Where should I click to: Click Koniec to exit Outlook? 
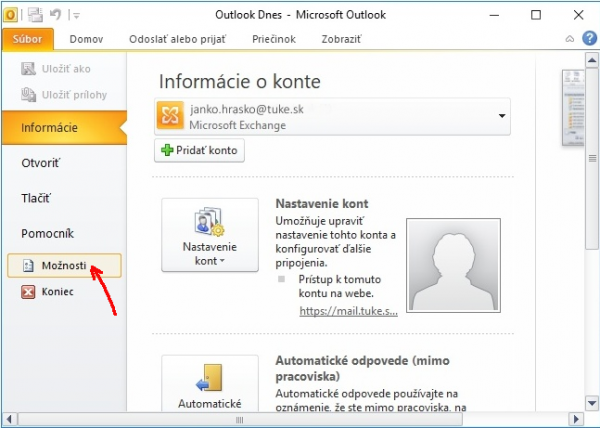57,292
